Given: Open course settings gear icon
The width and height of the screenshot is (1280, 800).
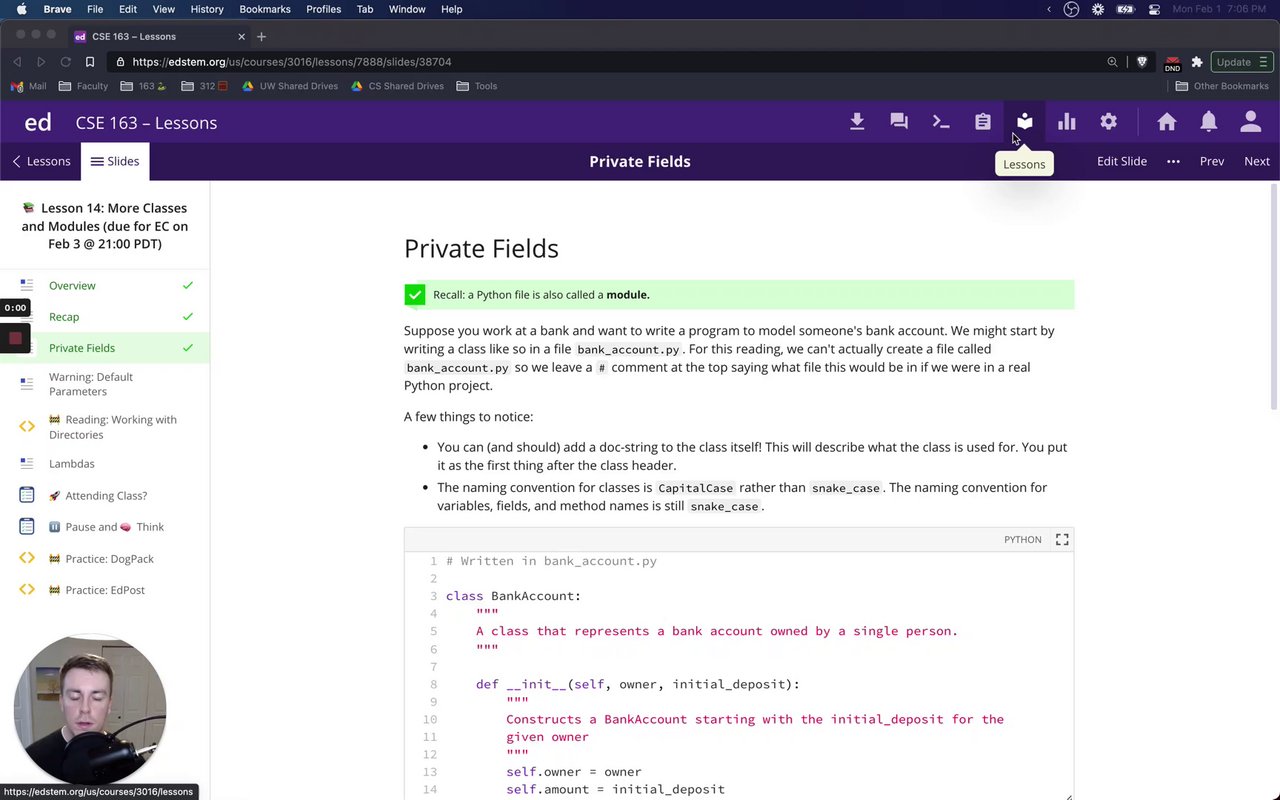Looking at the screenshot, I should coord(1109,122).
